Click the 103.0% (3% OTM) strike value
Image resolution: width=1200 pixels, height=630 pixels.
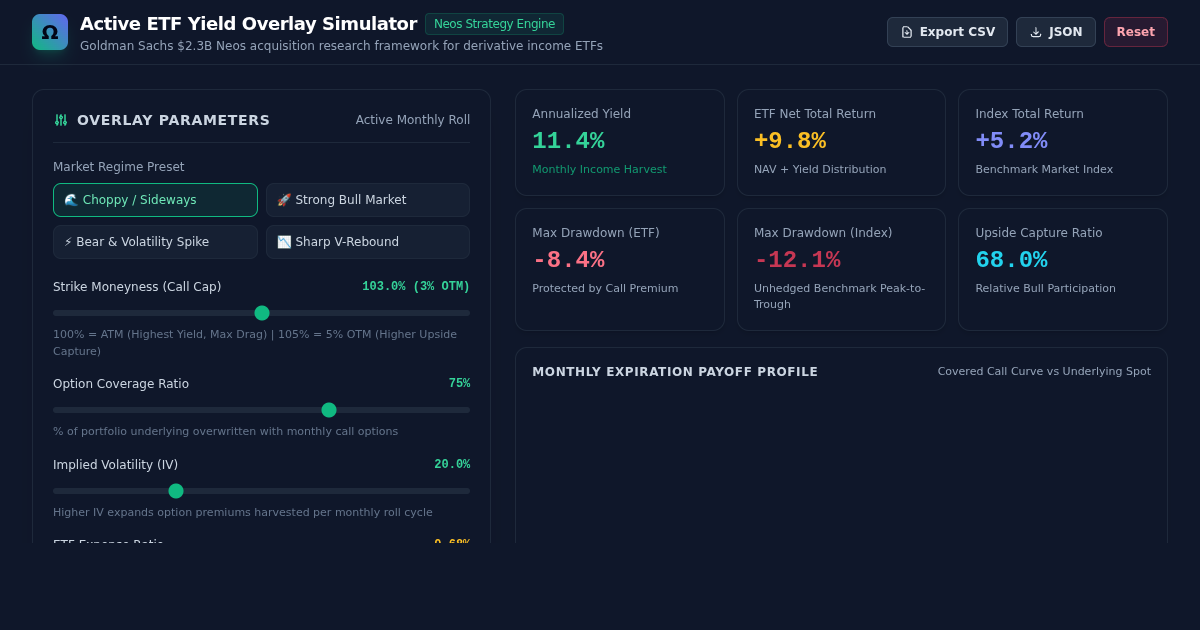(x=416, y=287)
